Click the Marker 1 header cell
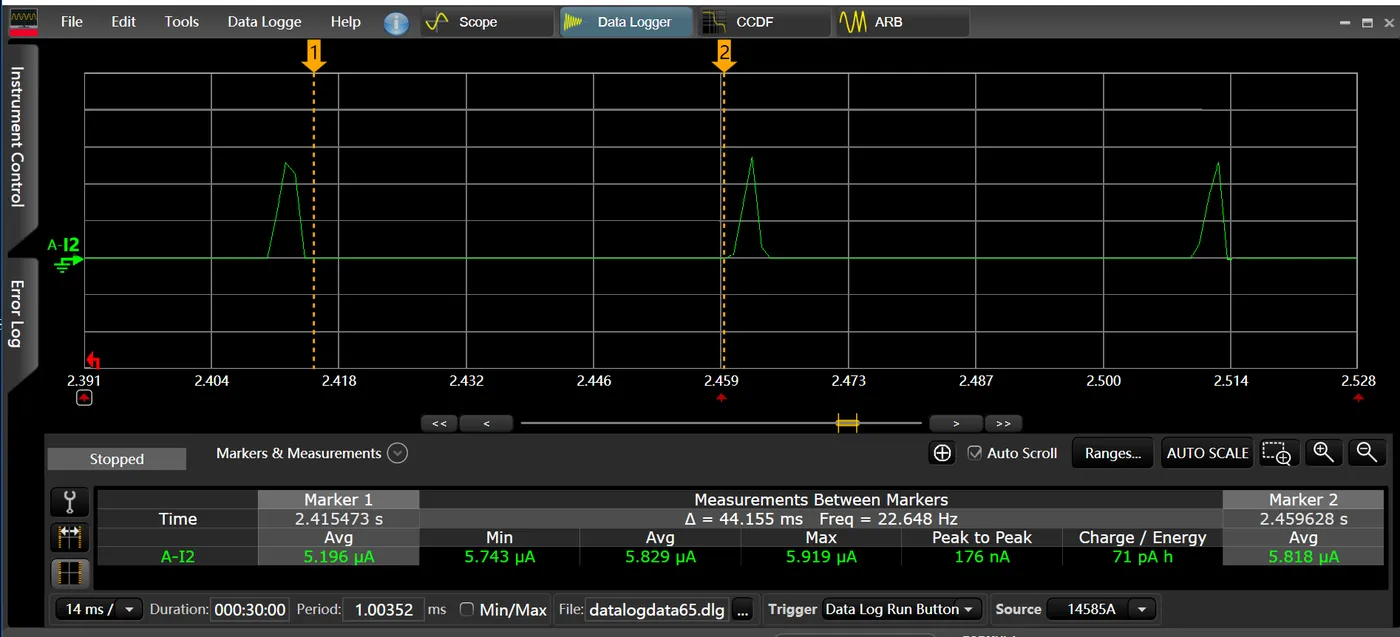This screenshot has width=1400, height=637. pos(338,499)
